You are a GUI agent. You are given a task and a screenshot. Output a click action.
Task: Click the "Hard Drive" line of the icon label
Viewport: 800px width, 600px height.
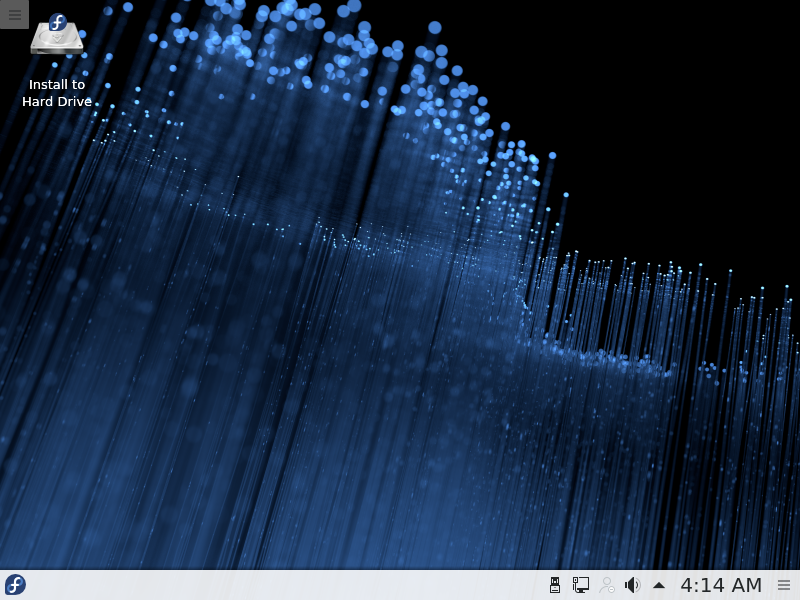point(57,101)
